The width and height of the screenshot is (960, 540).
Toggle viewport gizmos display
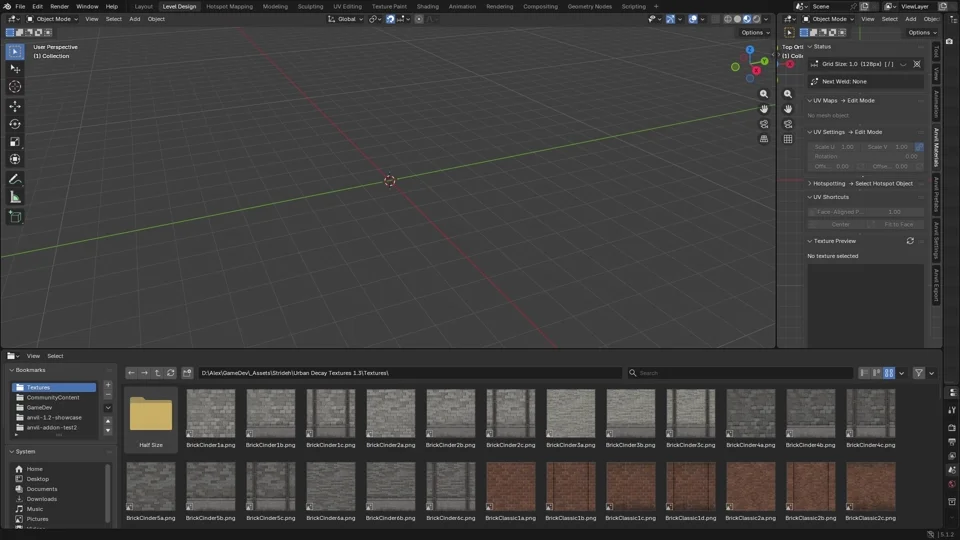(670, 19)
